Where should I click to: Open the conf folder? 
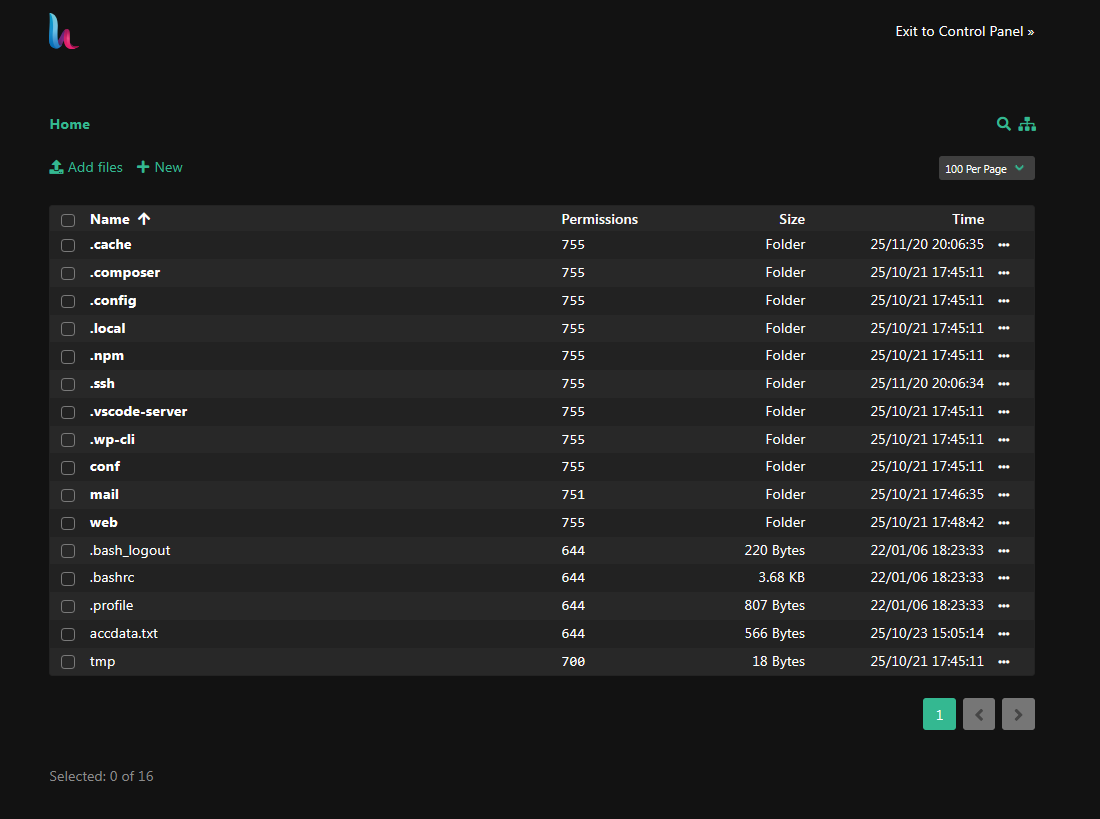(x=105, y=467)
